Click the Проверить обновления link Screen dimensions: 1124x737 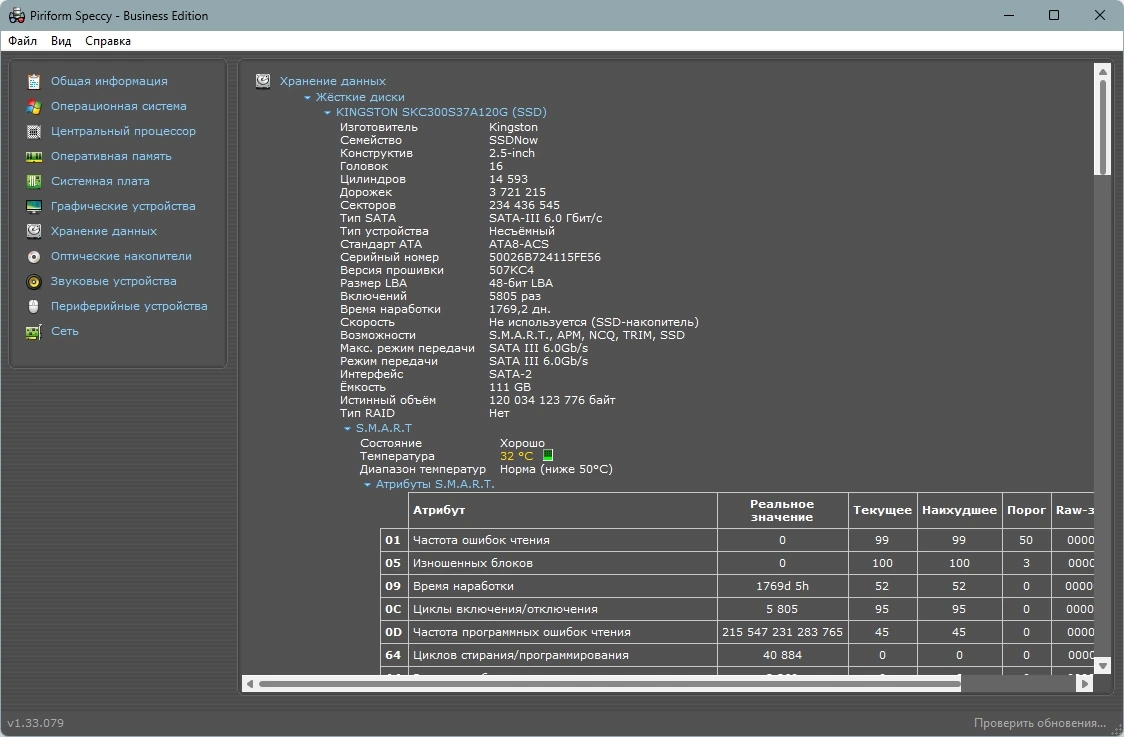pyautogui.click(x=1039, y=723)
